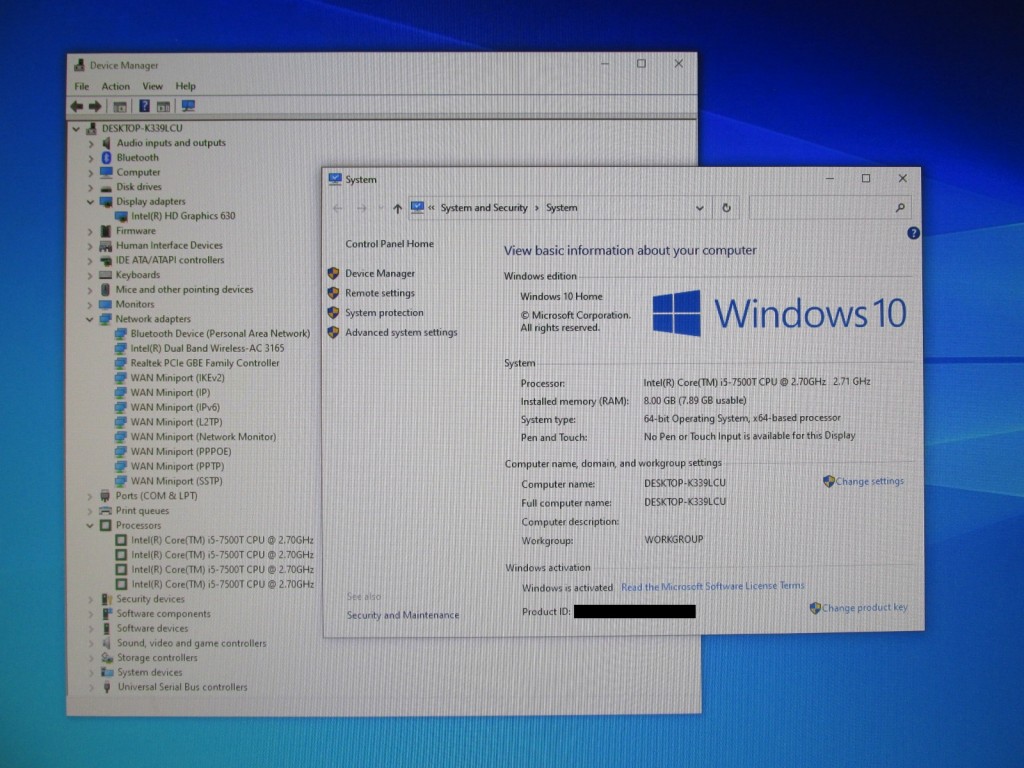Open help with System window's blue question-mark icon
Image resolution: width=1024 pixels, height=768 pixels.
click(914, 232)
